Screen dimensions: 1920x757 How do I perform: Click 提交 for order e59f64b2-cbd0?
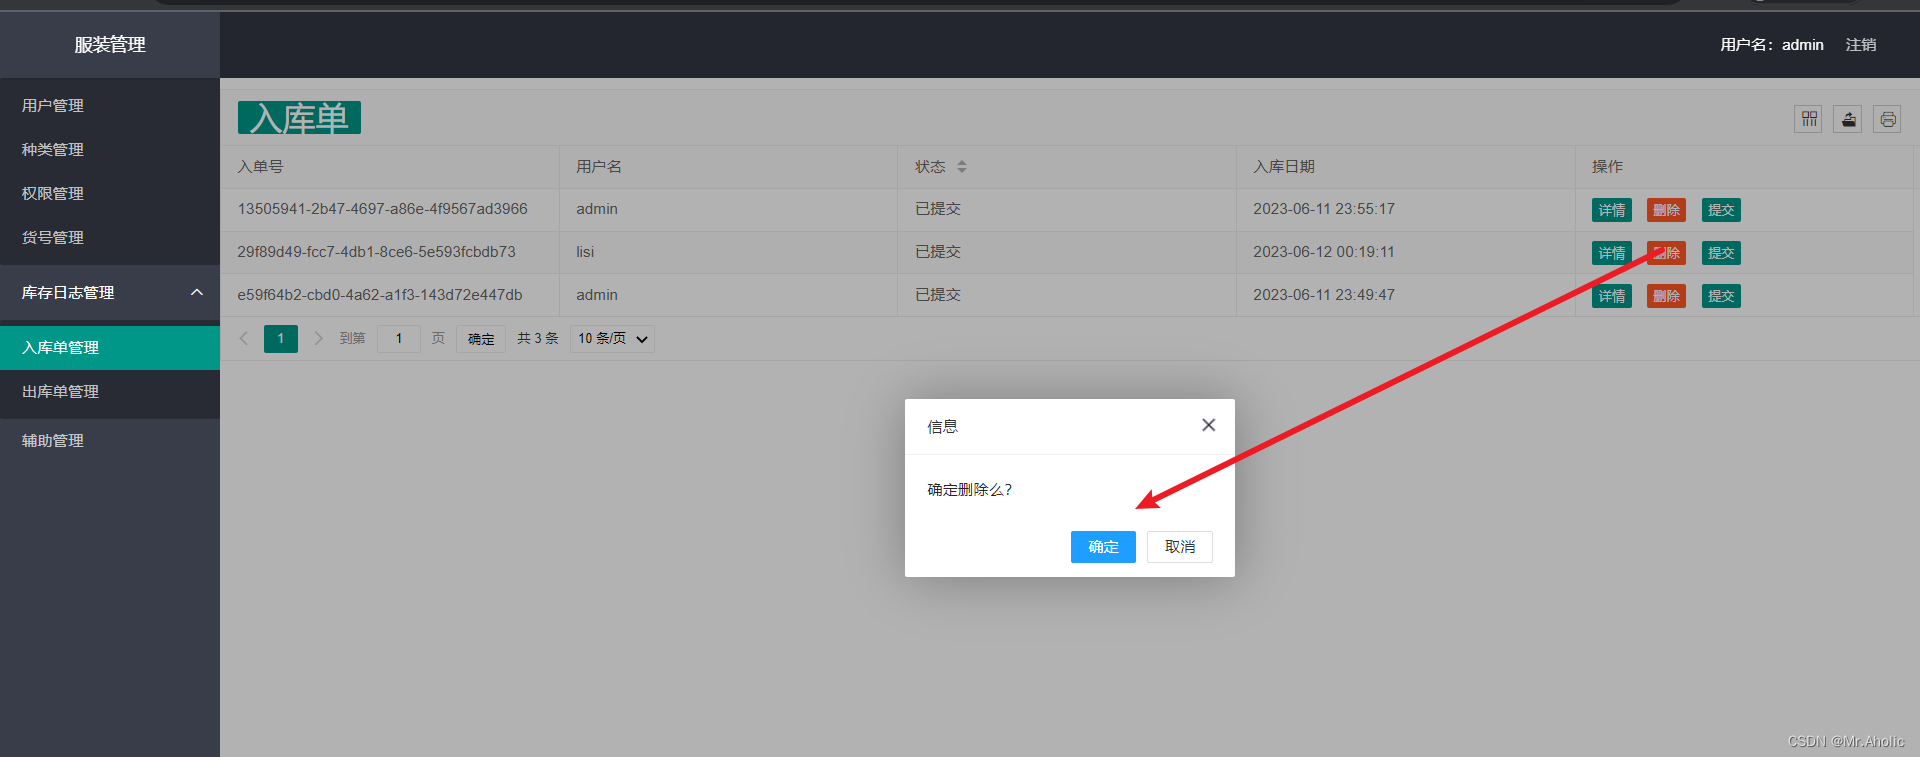pyautogui.click(x=1721, y=296)
